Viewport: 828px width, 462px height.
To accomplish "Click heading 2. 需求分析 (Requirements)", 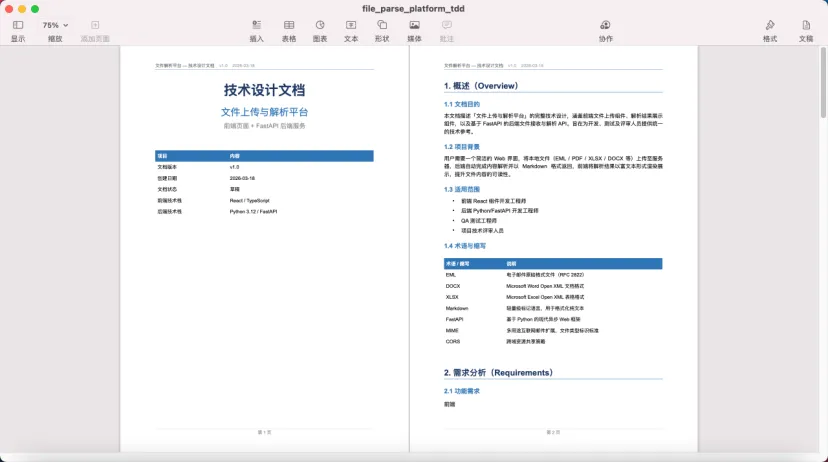I will (x=498, y=372).
